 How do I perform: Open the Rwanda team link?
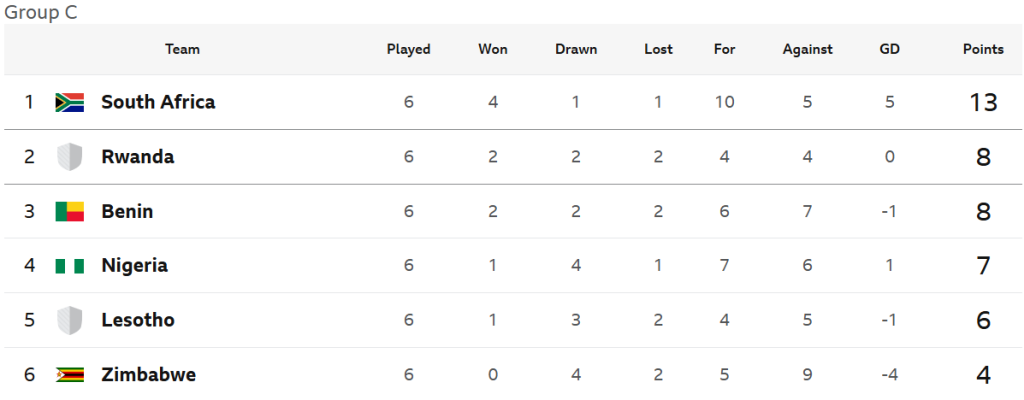pyautogui.click(x=138, y=157)
